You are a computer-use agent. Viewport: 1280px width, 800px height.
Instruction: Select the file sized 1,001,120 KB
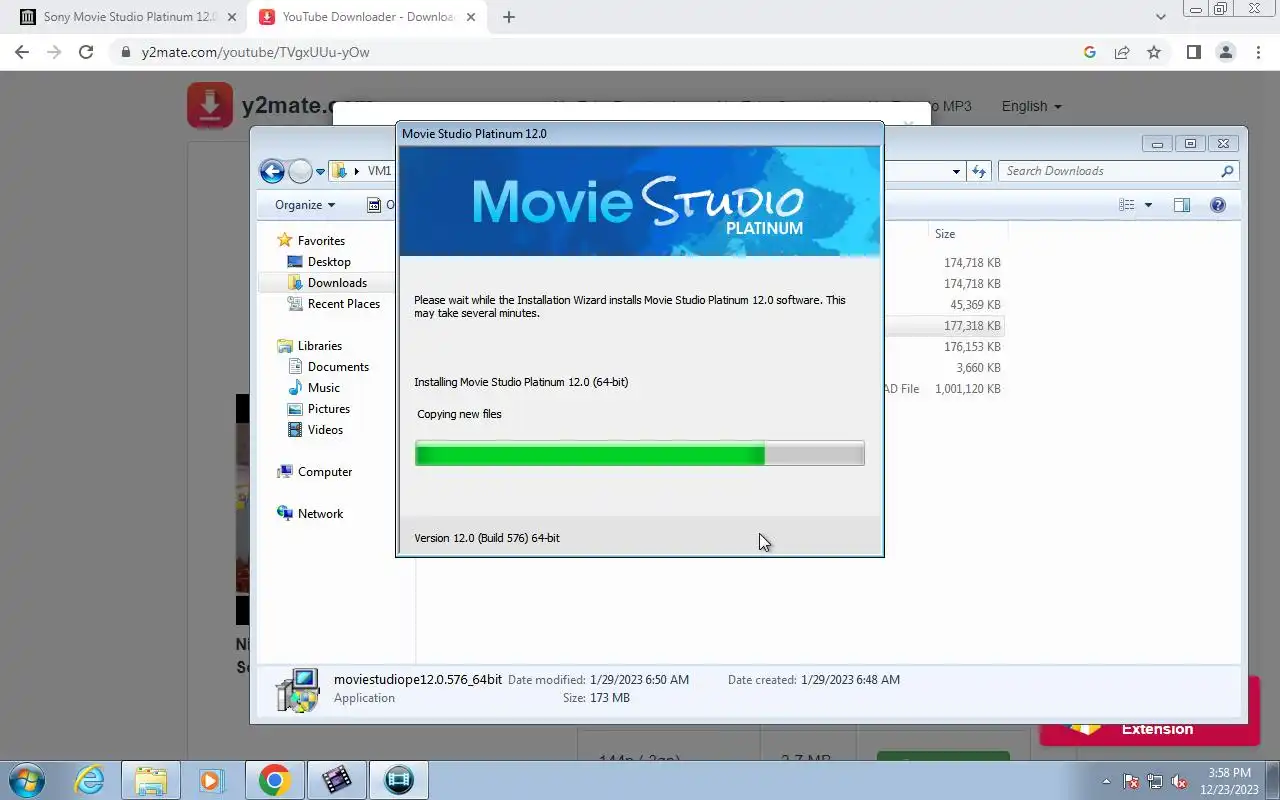[x=967, y=389]
